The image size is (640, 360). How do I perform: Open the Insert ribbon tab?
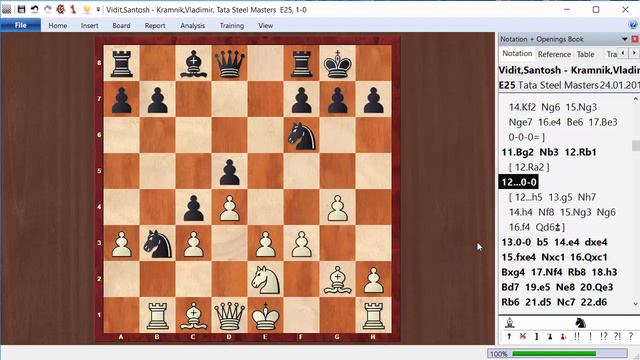click(x=89, y=25)
